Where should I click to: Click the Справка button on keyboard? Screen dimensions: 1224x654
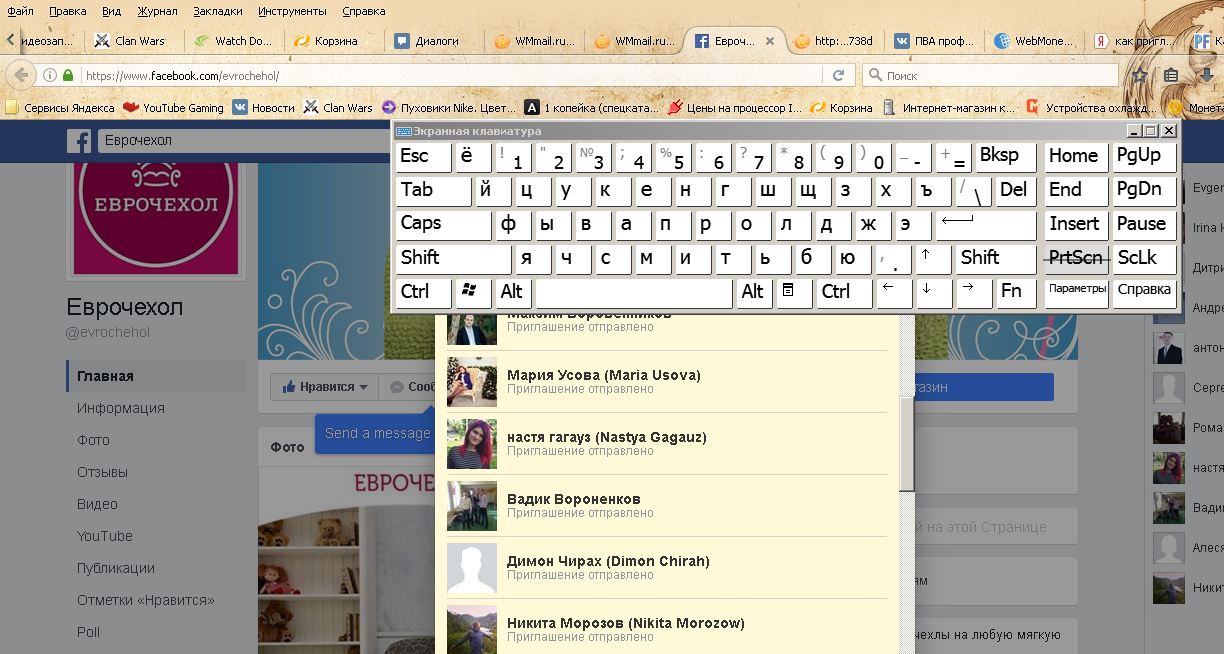click(1145, 292)
